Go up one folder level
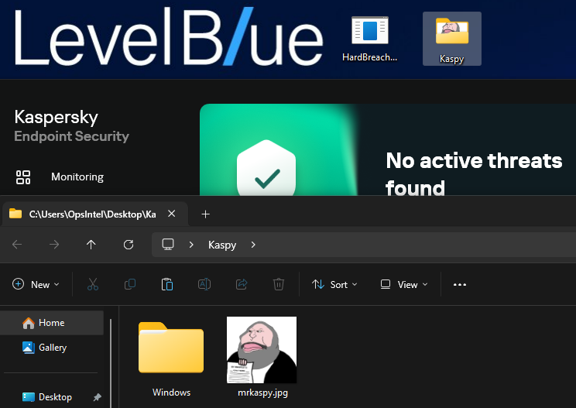Viewport: 576px width, 408px height. 91,245
